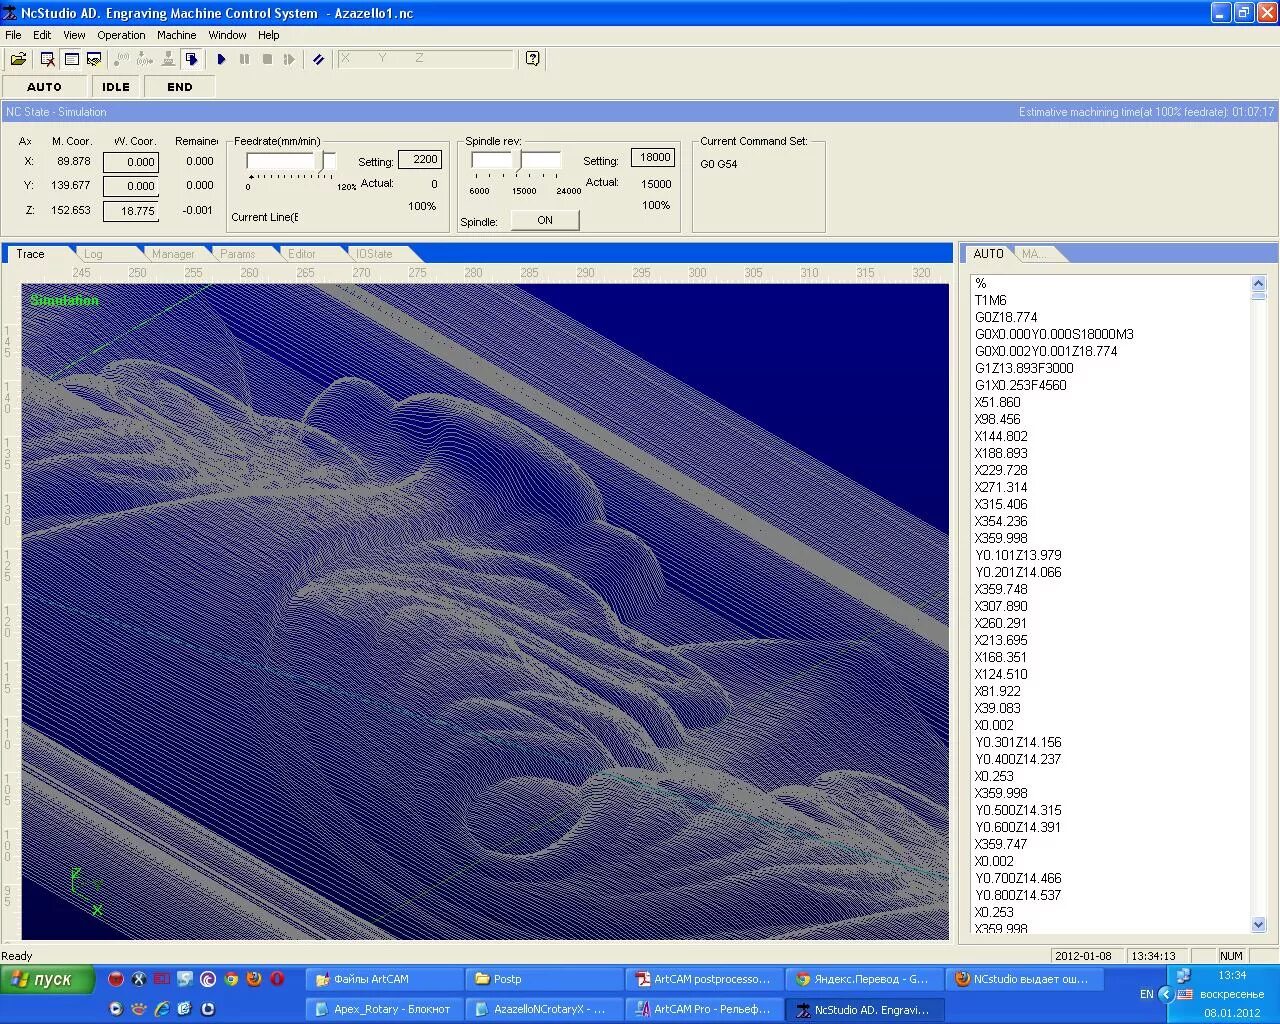This screenshot has height=1024, width=1280.
Task: Launch Opera from quick launch
Action: (x=277, y=979)
